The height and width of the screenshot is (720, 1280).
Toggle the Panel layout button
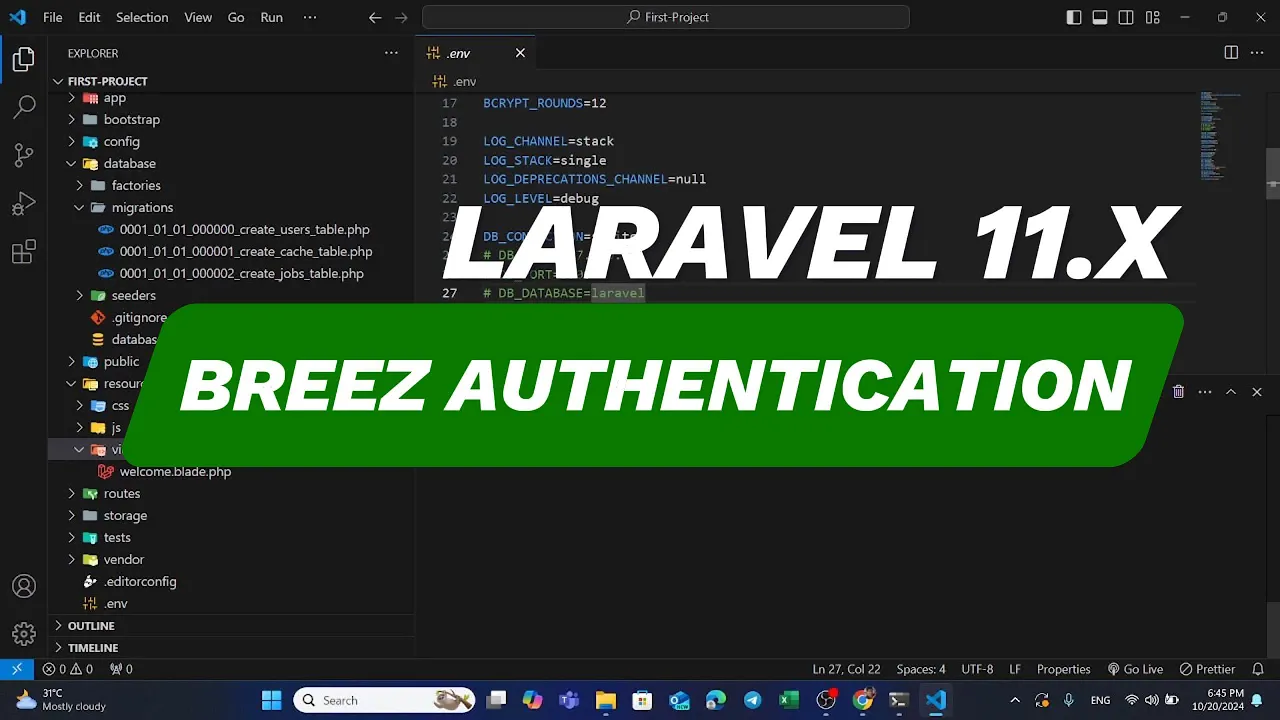pos(1100,17)
